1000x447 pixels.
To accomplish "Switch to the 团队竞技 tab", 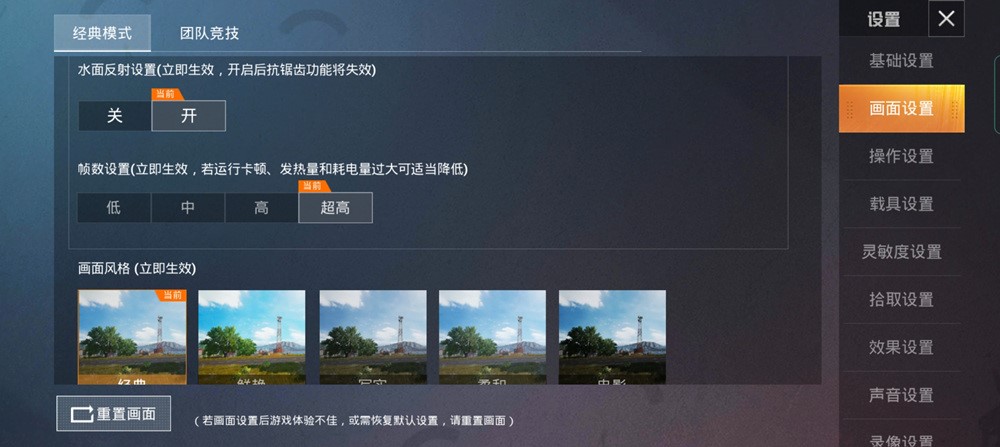I will [x=209, y=33].
